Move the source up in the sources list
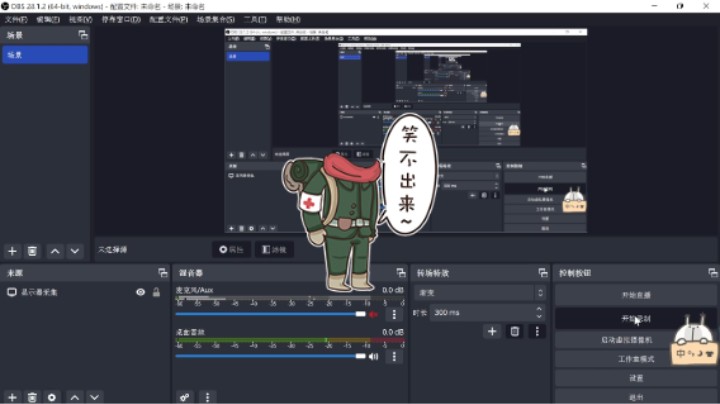 pyautogui.click(x=75, y=397)
